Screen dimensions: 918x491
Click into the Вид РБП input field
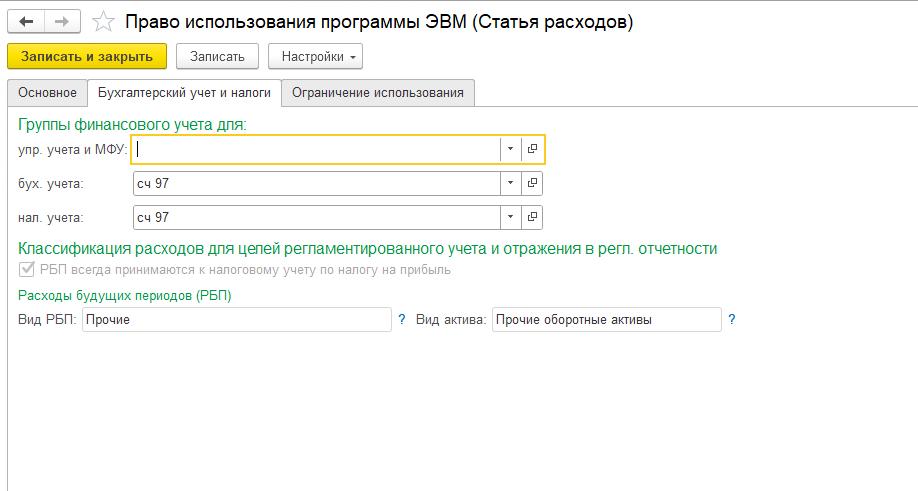(237, 319)
